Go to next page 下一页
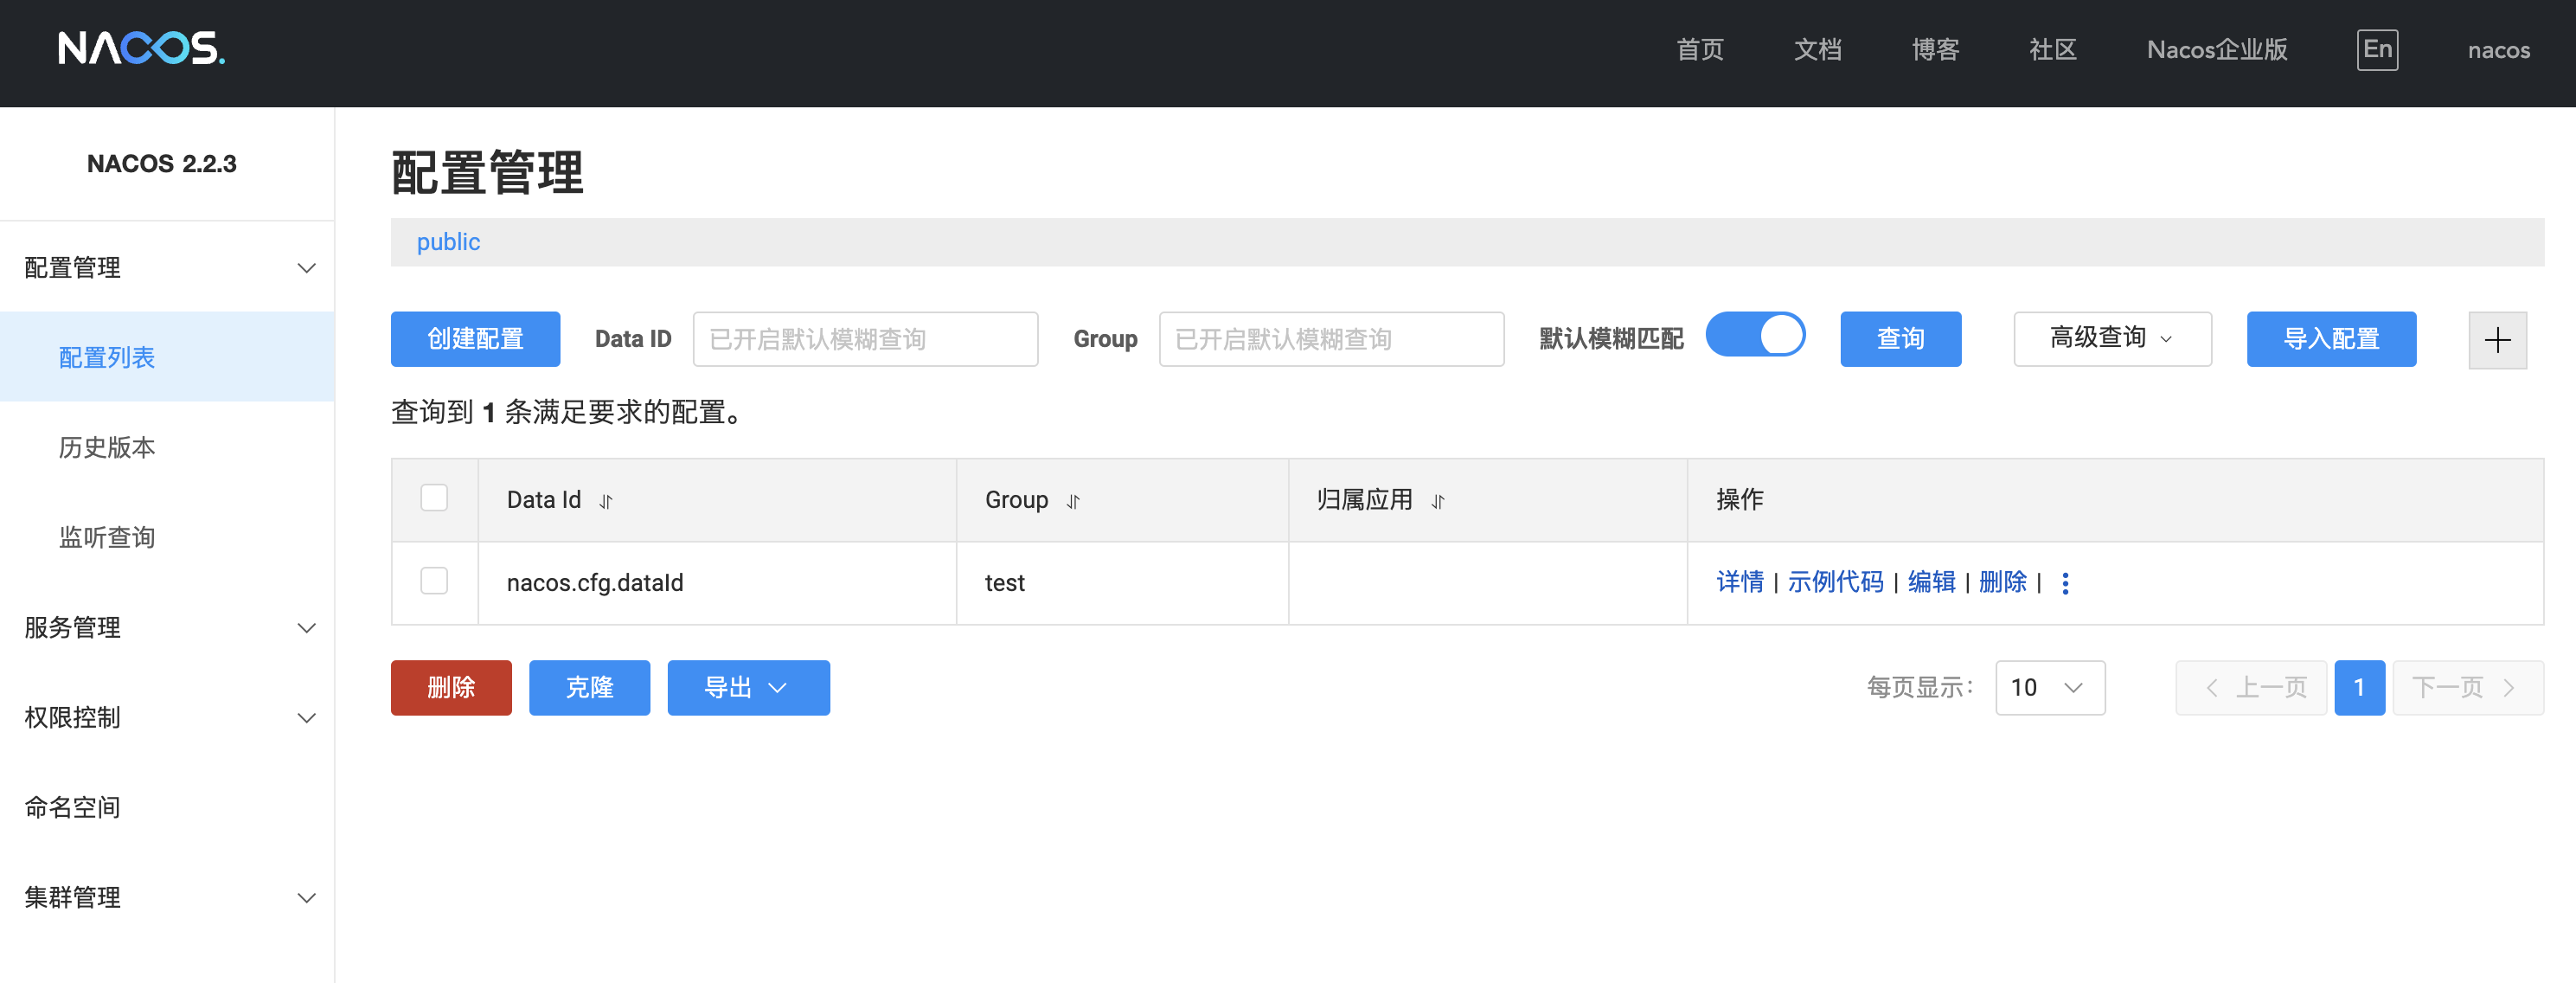The height and width of the screenshot is (983, 2576). (x=2466, y=688)
